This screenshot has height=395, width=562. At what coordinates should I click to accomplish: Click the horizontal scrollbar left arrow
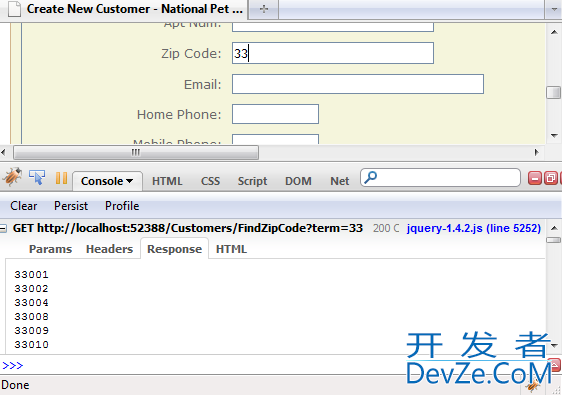(3, 152)
